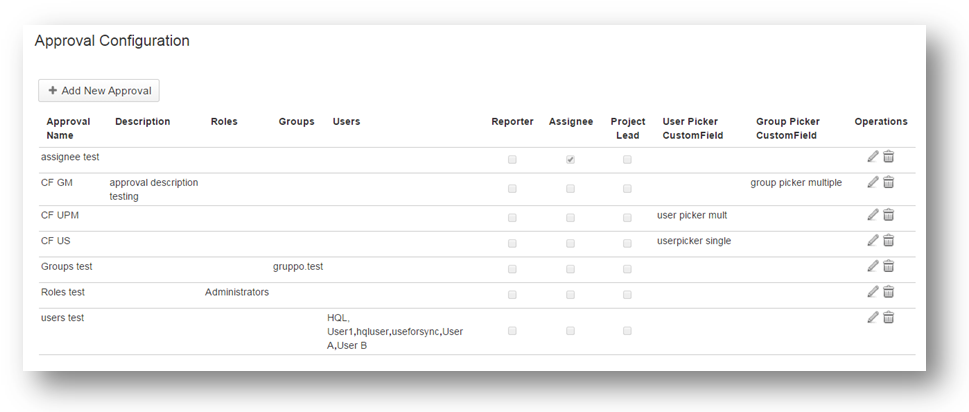Click pencil icon for CF GM row
The height and width of the screenshot is (412, 969).
coord(872,183)
